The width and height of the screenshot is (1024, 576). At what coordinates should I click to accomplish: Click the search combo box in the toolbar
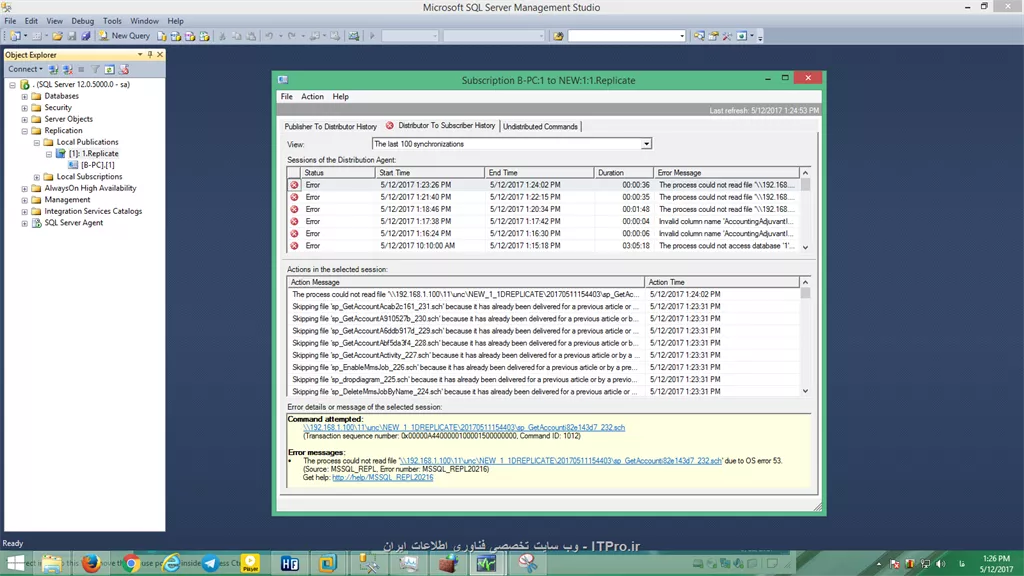(x=627, y=36)
